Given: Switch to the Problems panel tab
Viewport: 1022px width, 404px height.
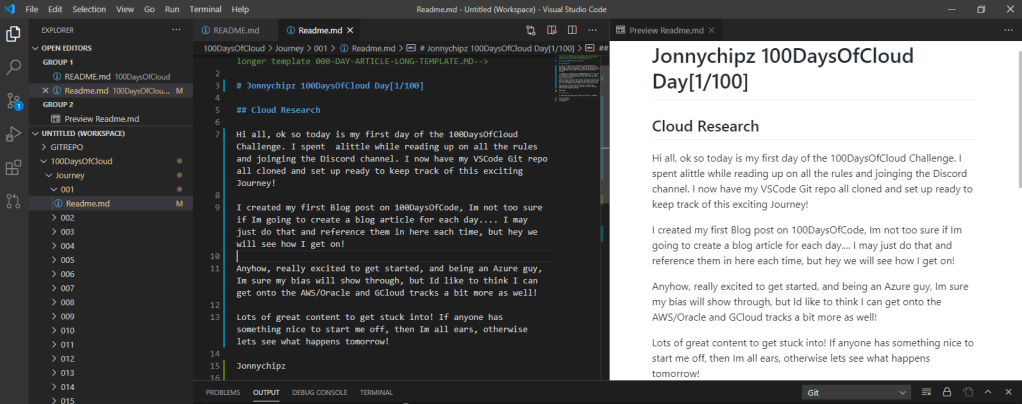Looking at the screenshot, I should [223, 392].
